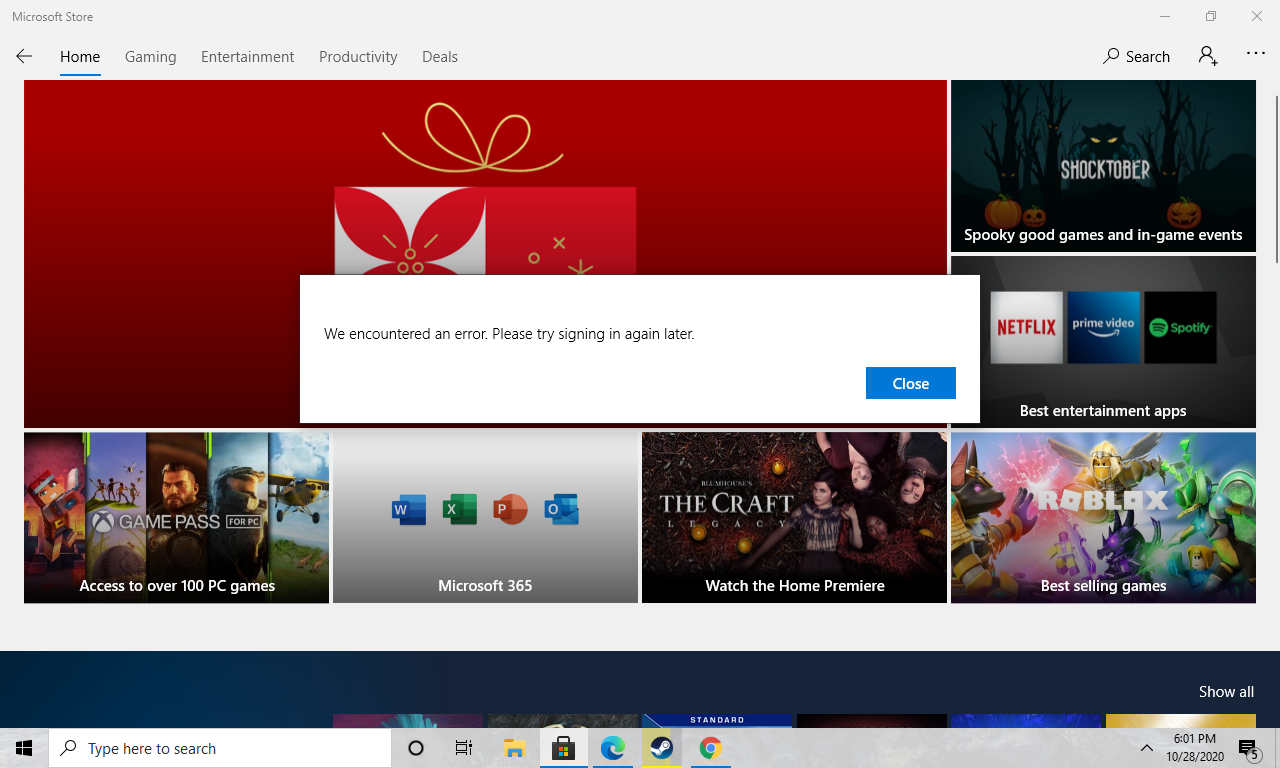The height and width of the screenshot is (768, 1280).
Task: Click the Microsoft Store taskbar icon
Action: 563,748
